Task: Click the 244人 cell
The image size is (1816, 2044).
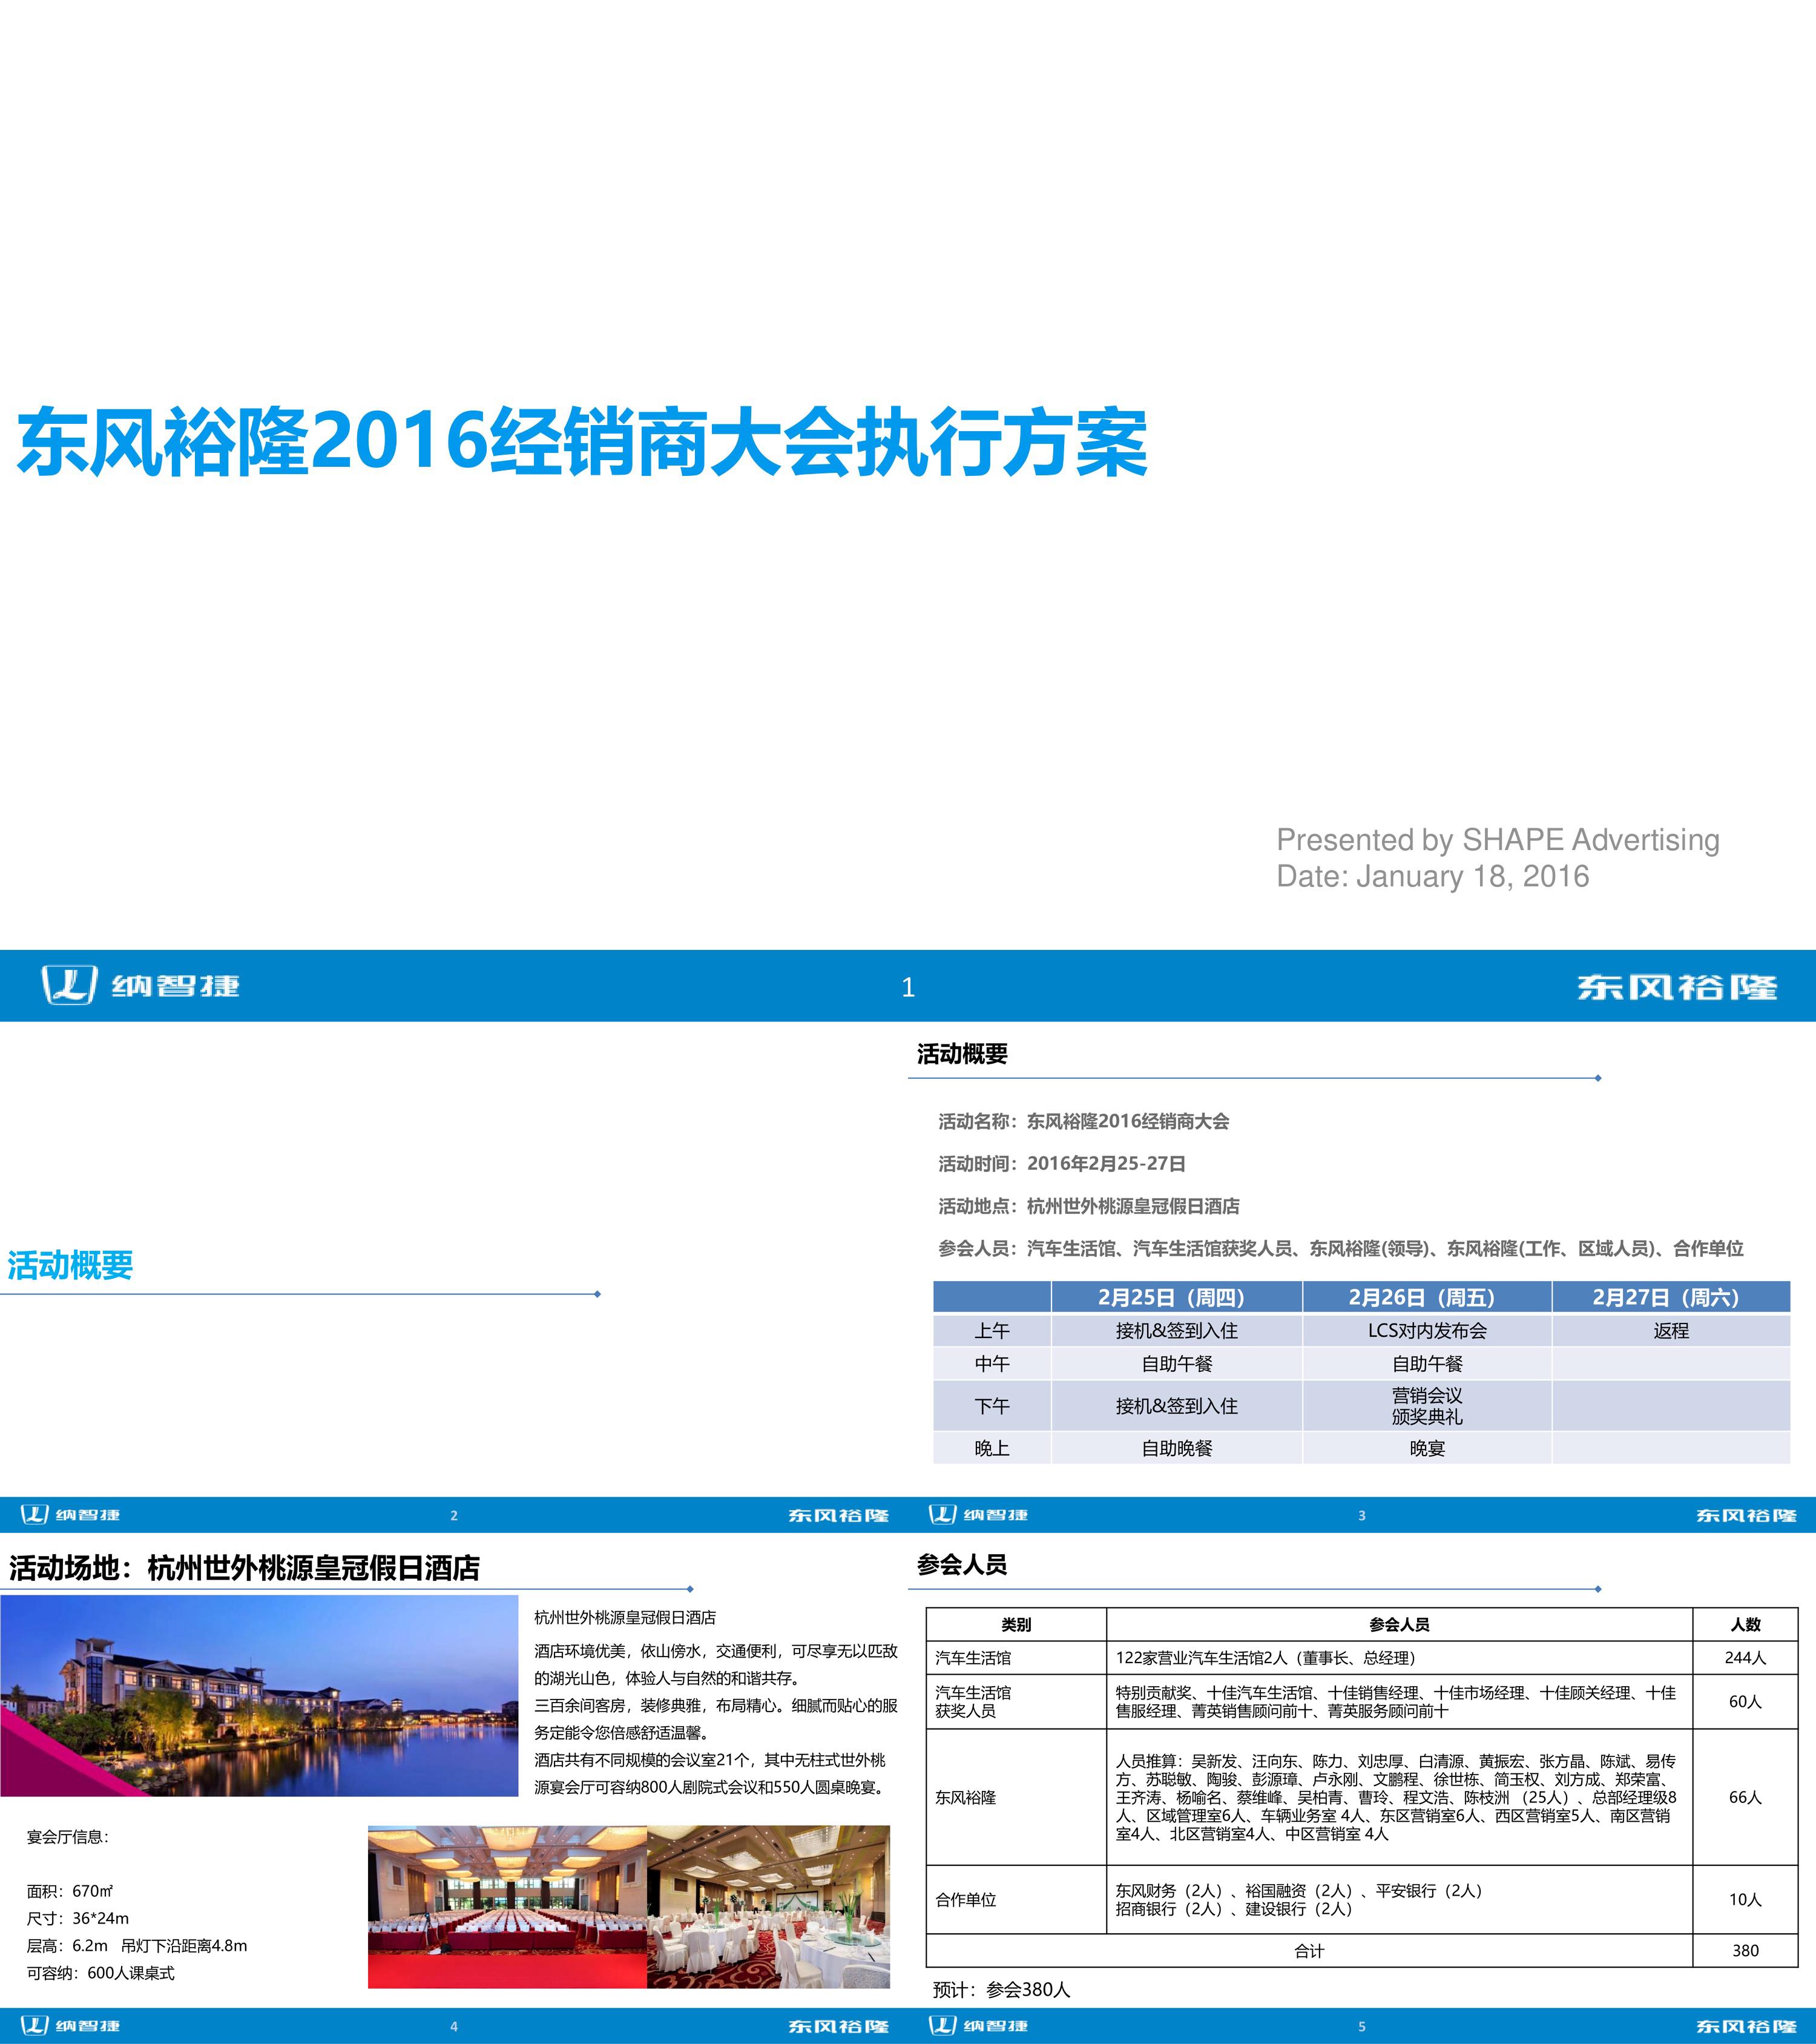Action: (1745, 1657)
